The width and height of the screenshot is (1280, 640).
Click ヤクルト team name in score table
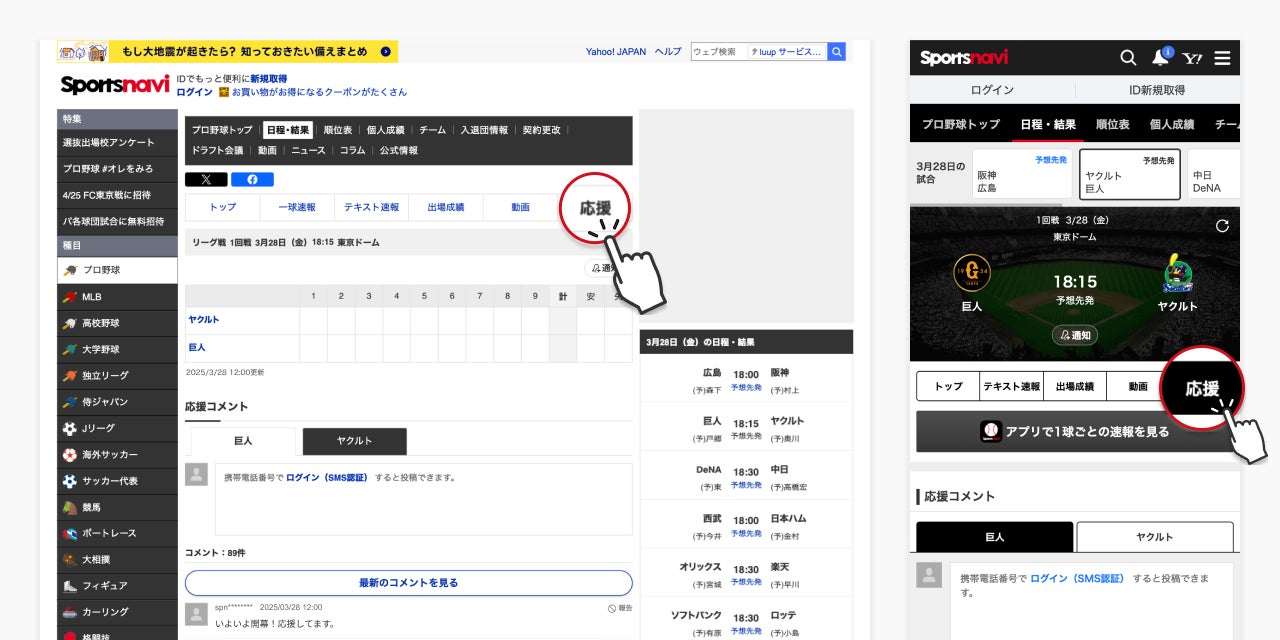(x=203, y=320)
